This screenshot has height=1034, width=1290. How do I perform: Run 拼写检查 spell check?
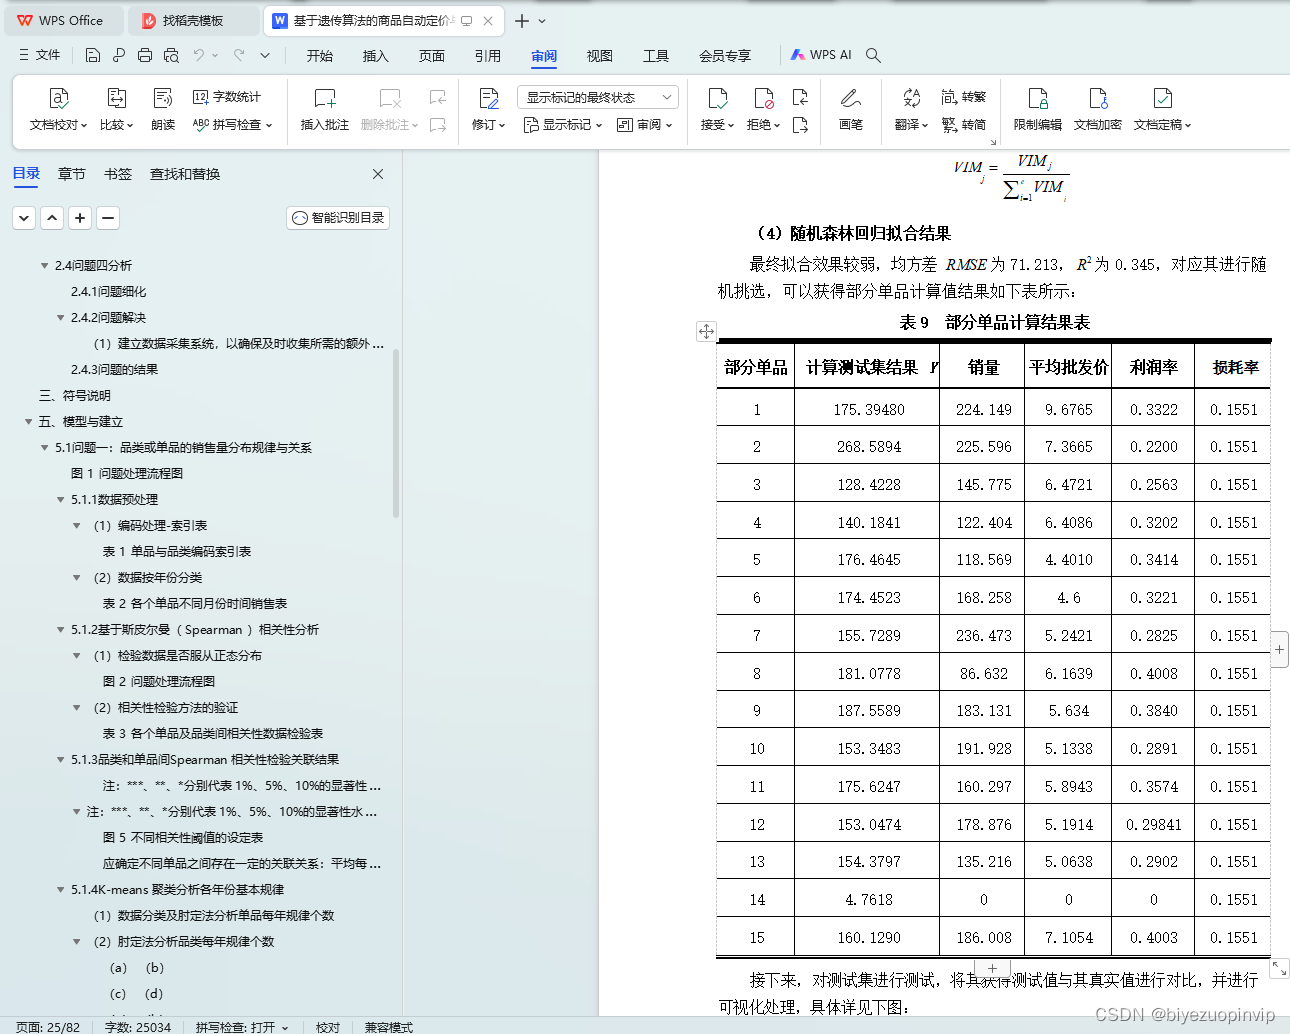coord(231,125)
